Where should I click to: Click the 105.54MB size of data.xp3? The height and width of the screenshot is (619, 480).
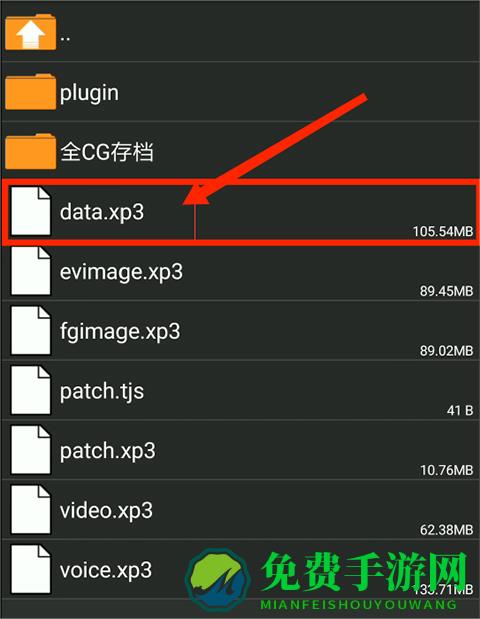443,231
